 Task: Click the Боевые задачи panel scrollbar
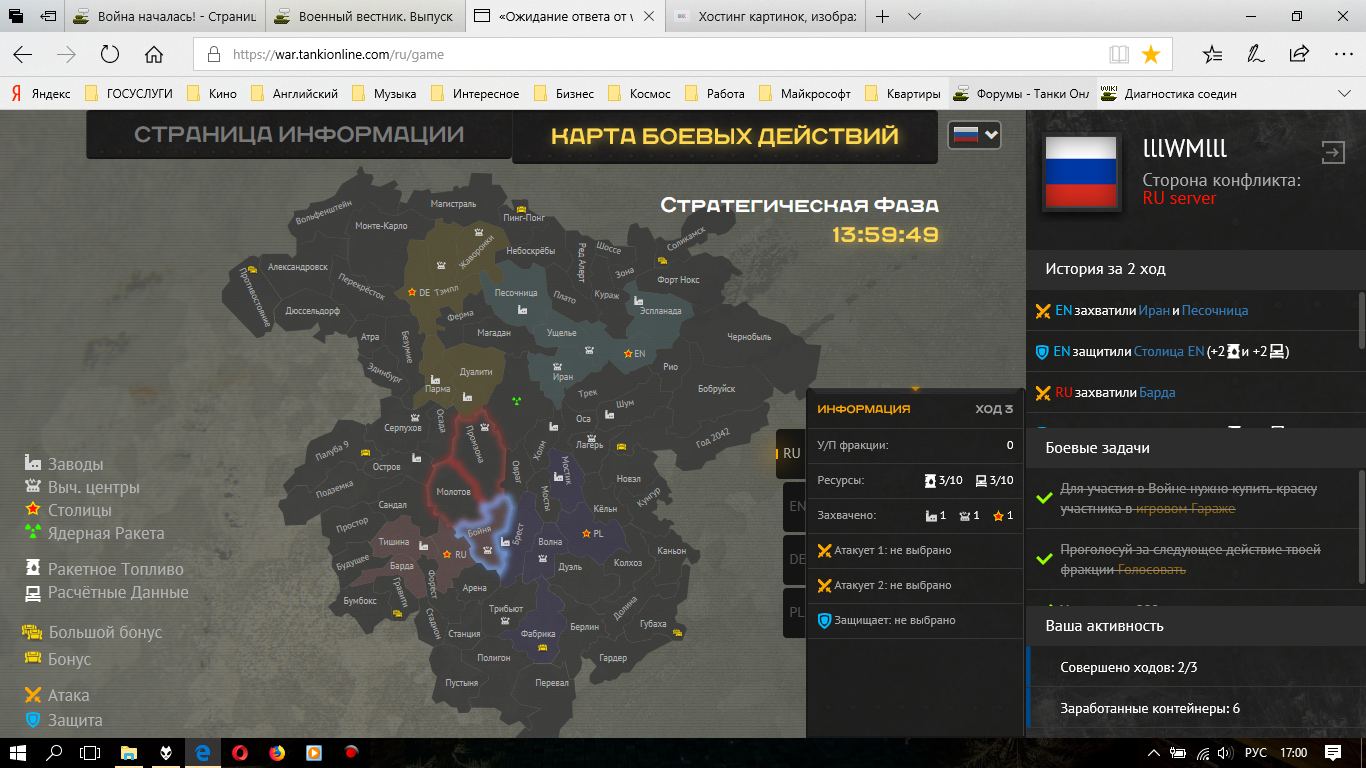pyautogui.click(x=1360, y=527)
